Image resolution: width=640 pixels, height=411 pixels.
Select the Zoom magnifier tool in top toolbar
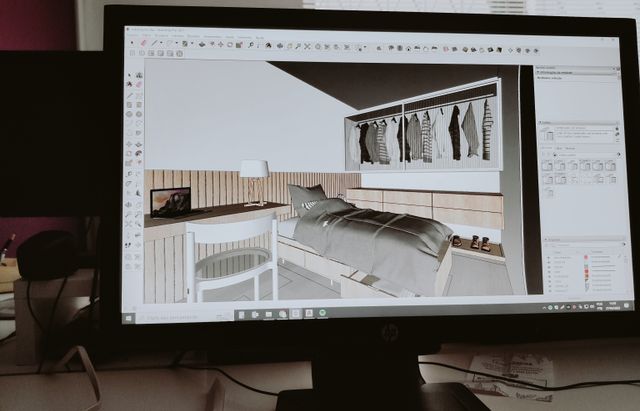pyautogui.click(x=251, y=44)
